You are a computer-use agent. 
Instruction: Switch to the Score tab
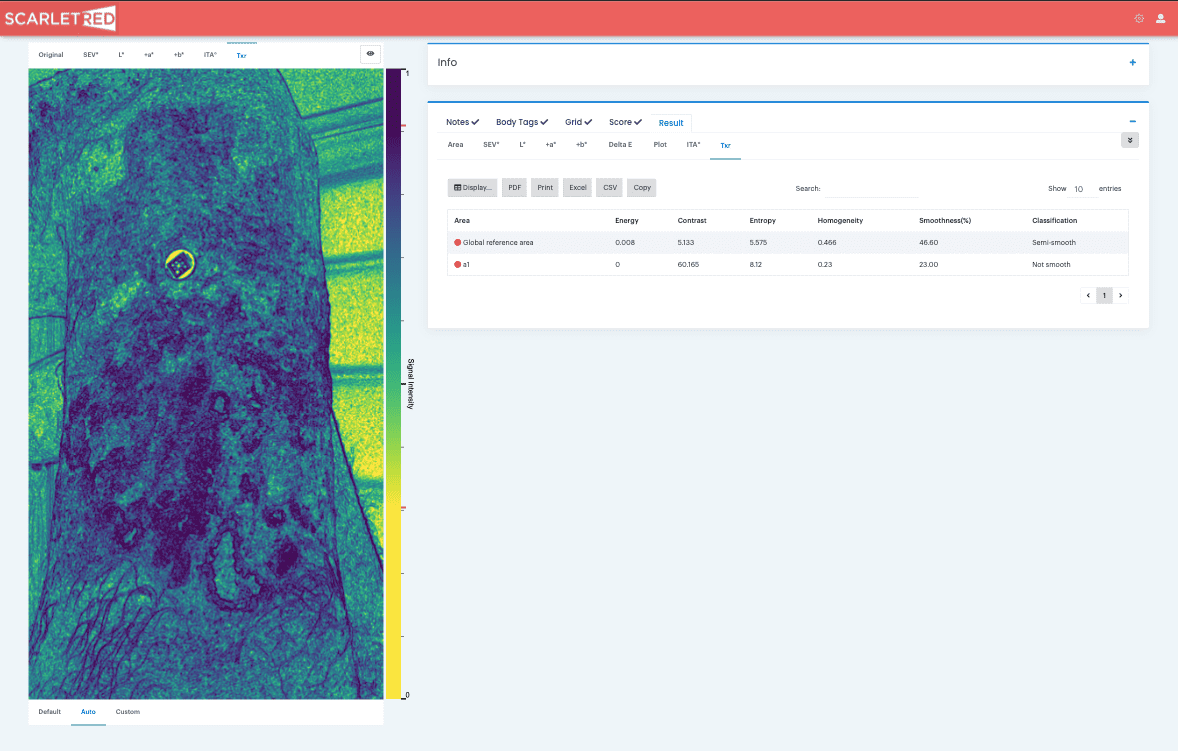(625, 122)
